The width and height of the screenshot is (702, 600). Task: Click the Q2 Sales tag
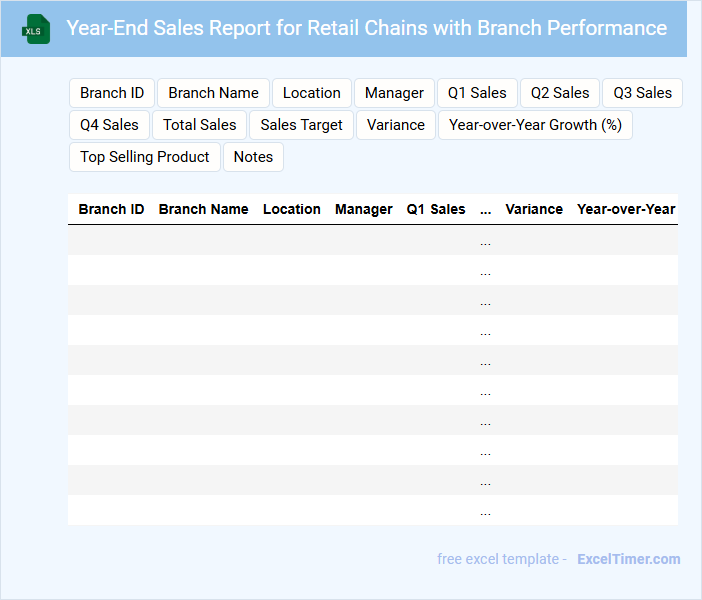pyautogui.click(x=560, y=93)
